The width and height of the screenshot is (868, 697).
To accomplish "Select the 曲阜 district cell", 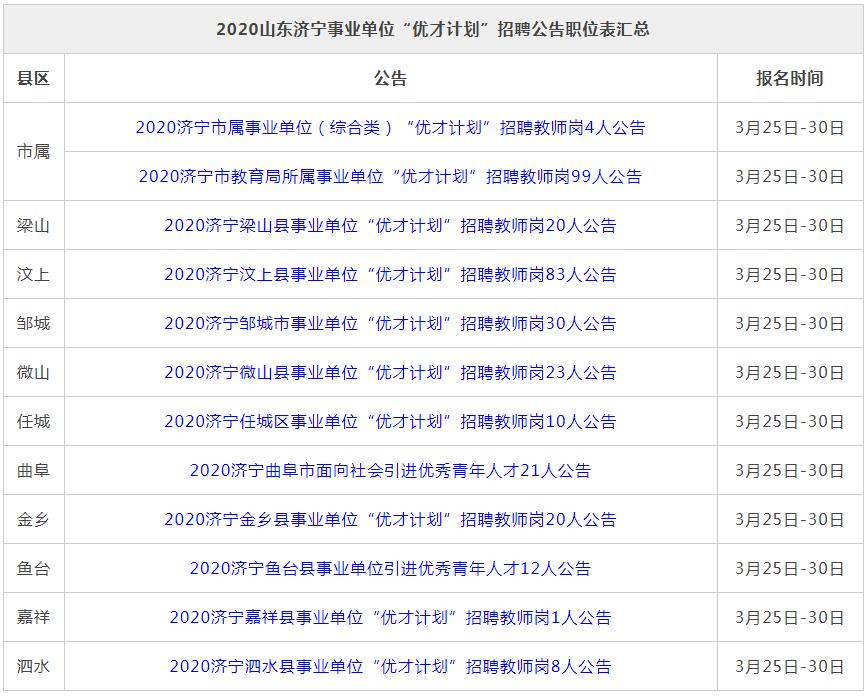I will click(x=33, y=471).
